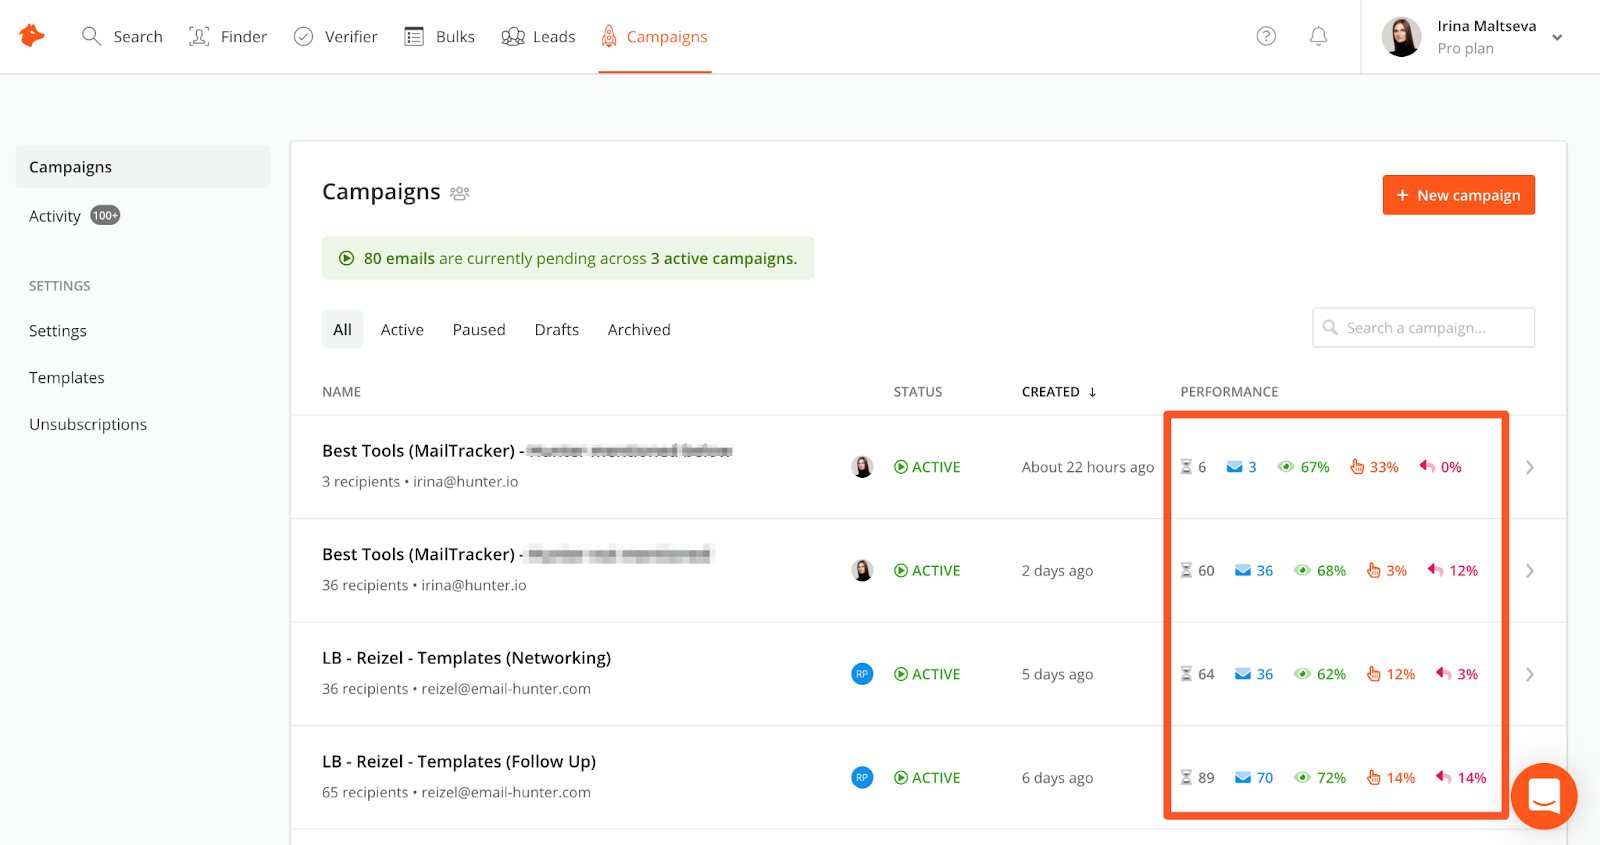Viewport: 1600px width, 845px height.
Task: Open the chat widget bubble
Action: pyautogui.click(x=1544, y=796)
